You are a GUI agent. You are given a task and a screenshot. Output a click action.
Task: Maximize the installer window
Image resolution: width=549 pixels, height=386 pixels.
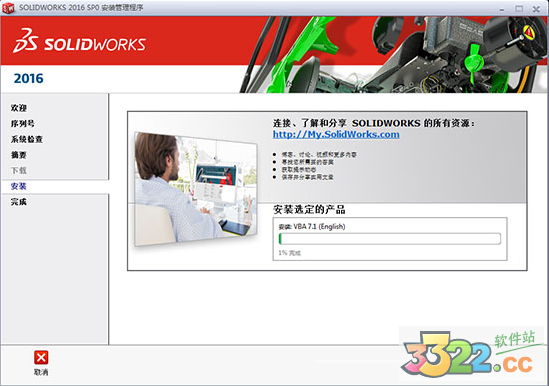[x=519, y=9]
